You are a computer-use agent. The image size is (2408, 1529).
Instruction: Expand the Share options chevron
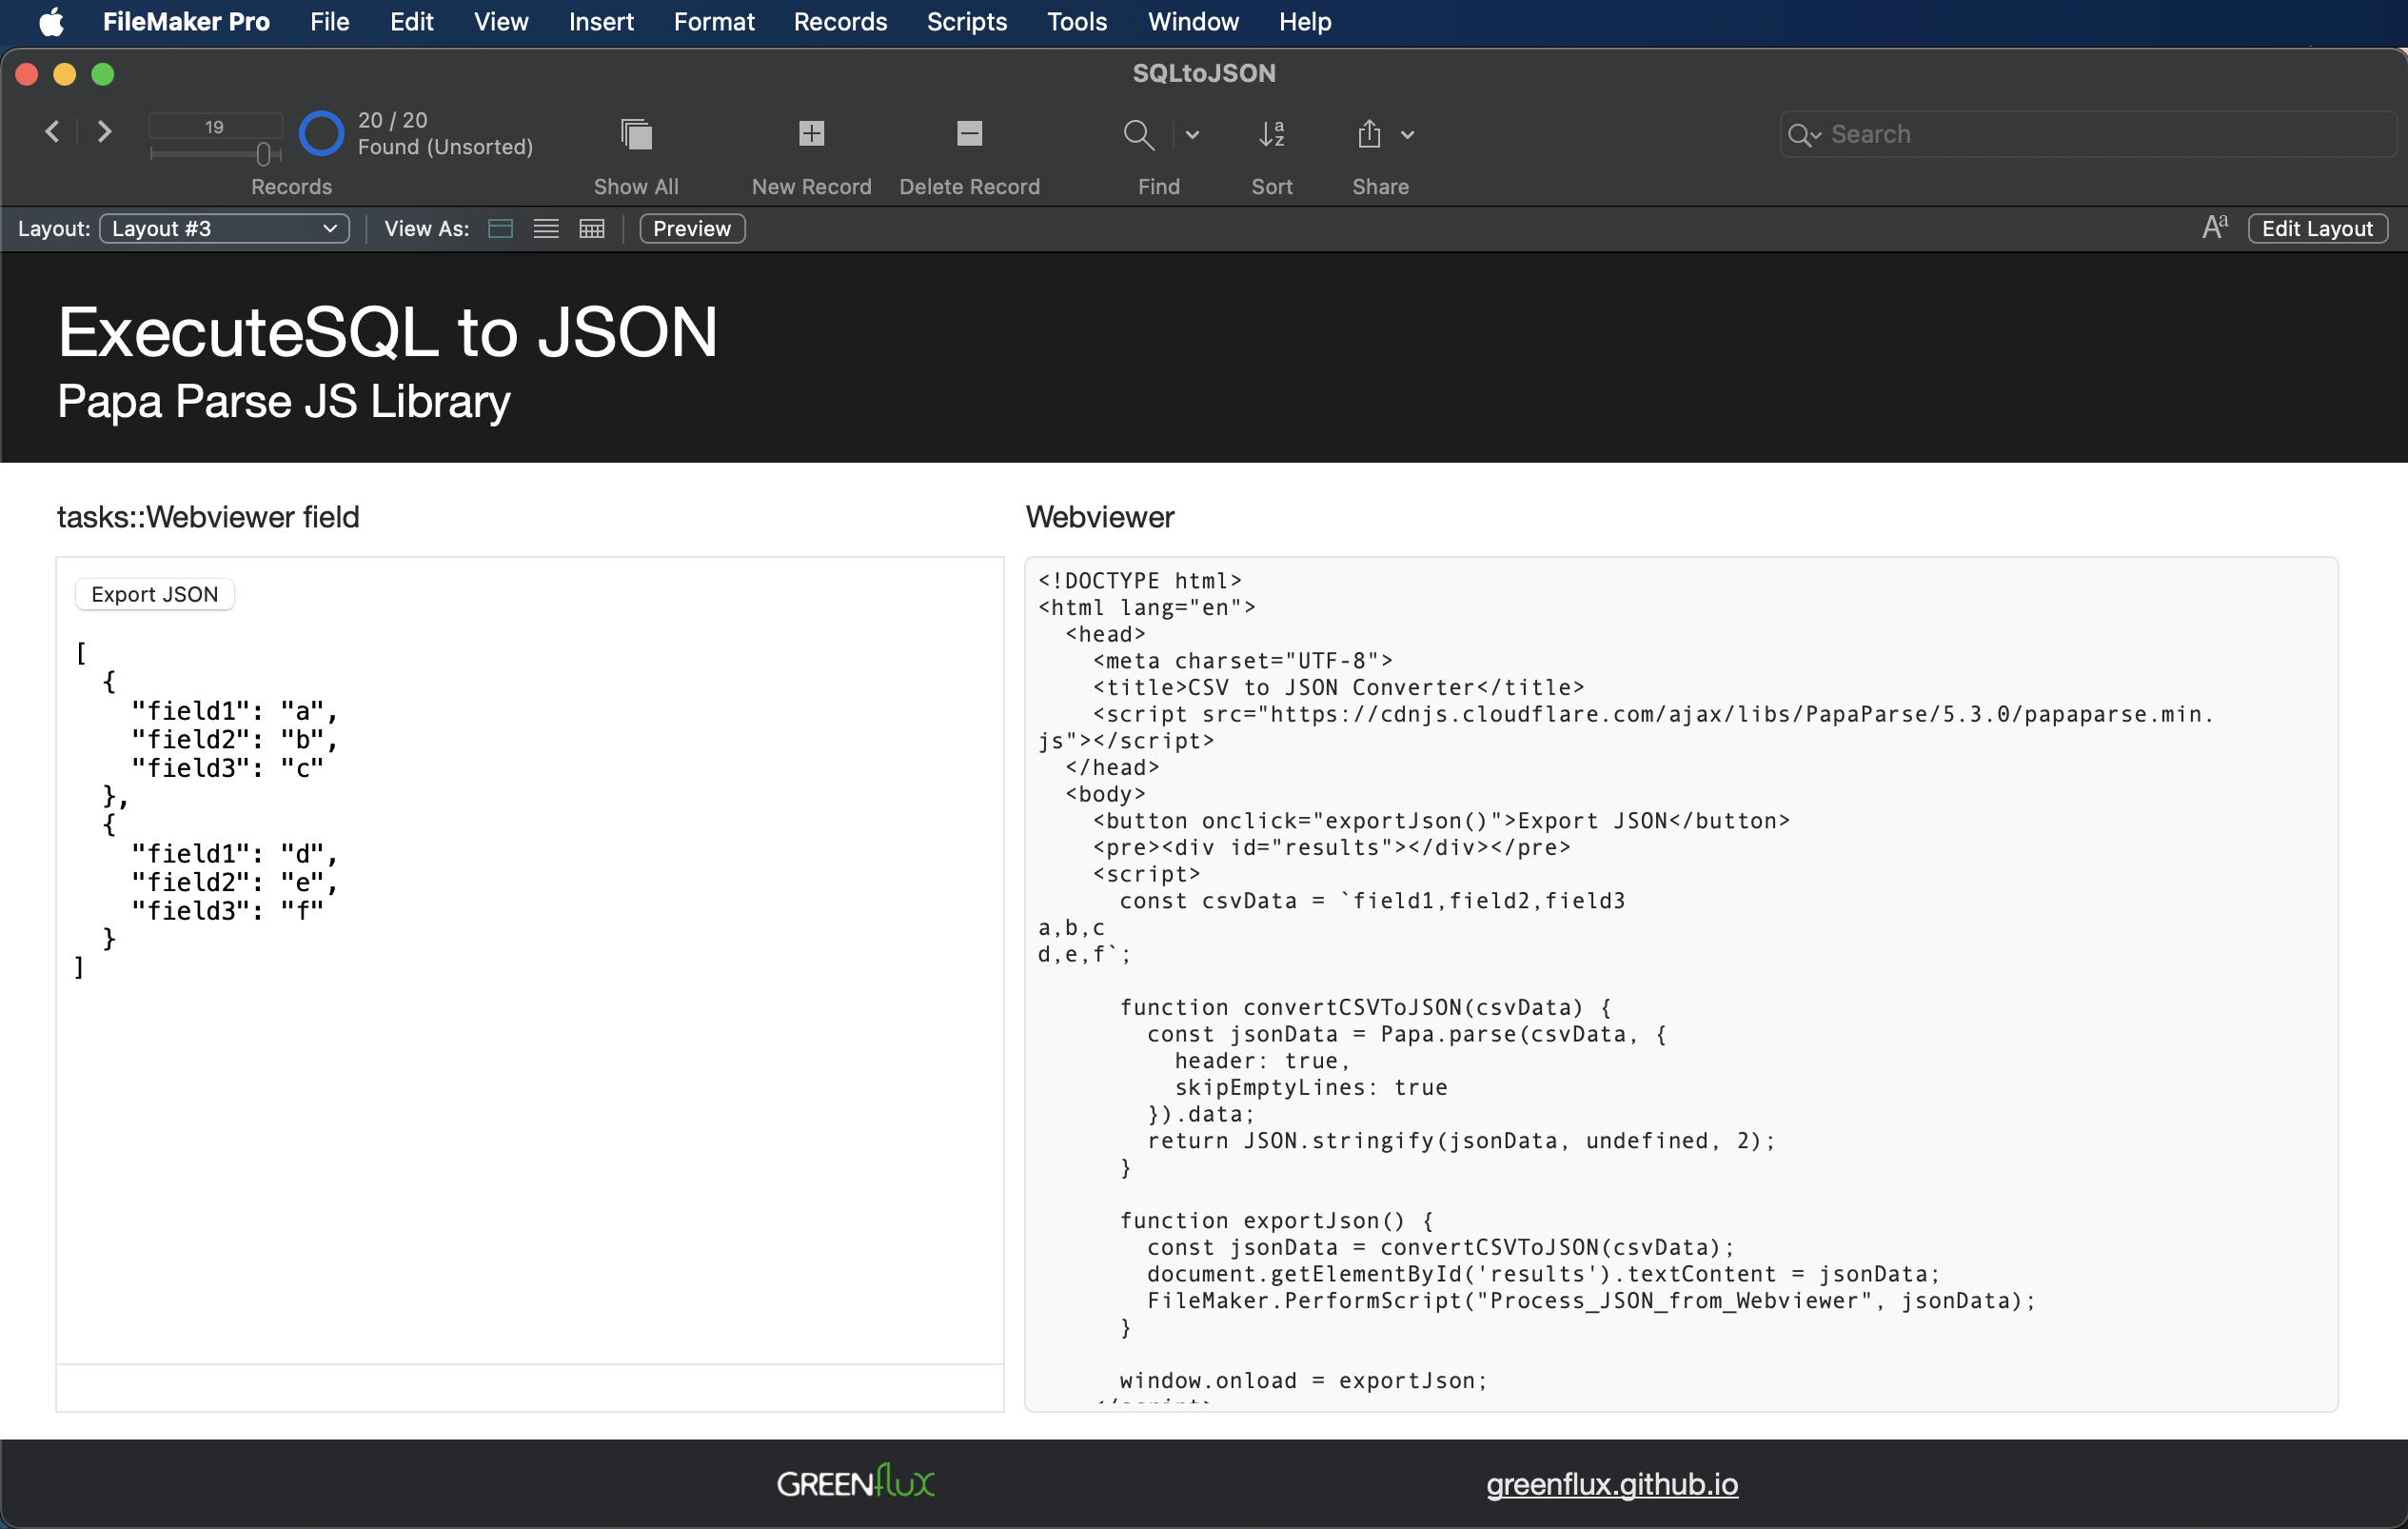pos(1407,135)
